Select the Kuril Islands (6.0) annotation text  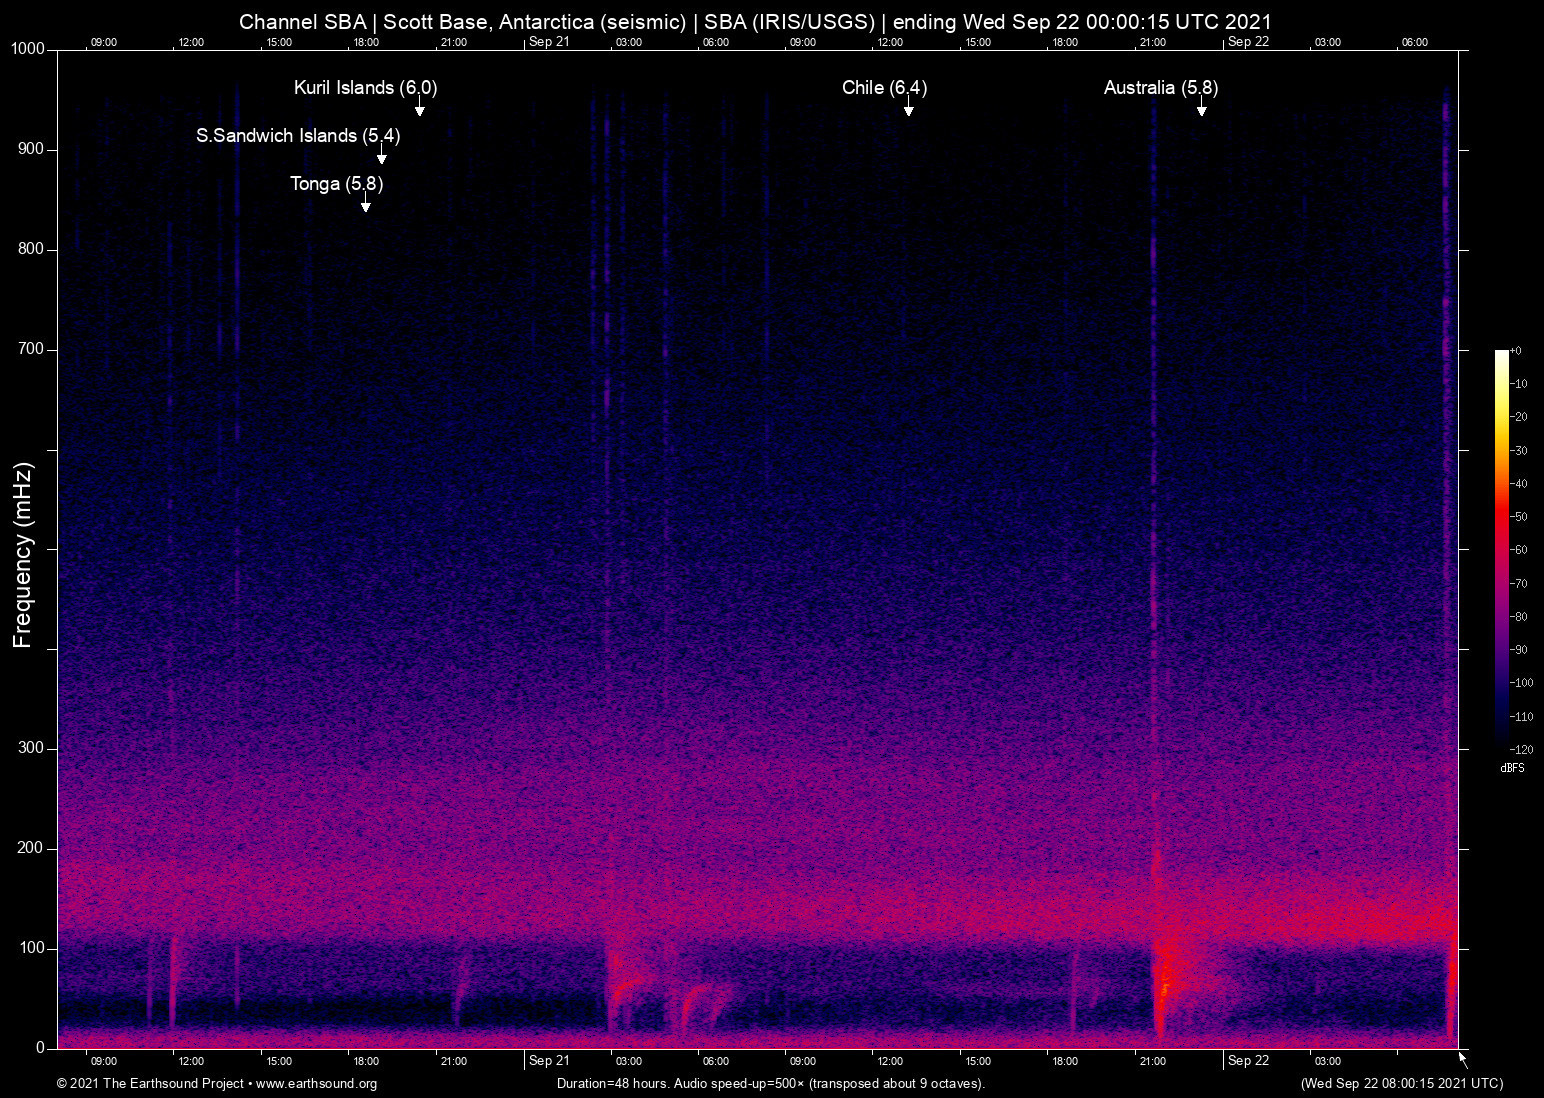tap(365, 88)
